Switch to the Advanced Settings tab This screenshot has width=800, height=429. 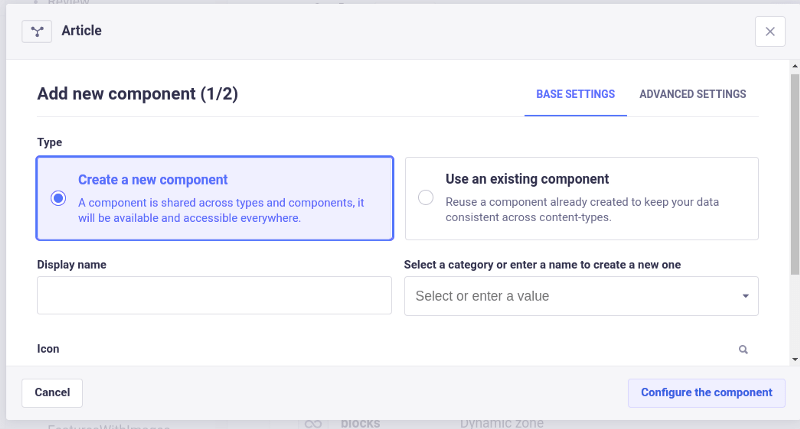pyautogui.click(x=692, y=95)
